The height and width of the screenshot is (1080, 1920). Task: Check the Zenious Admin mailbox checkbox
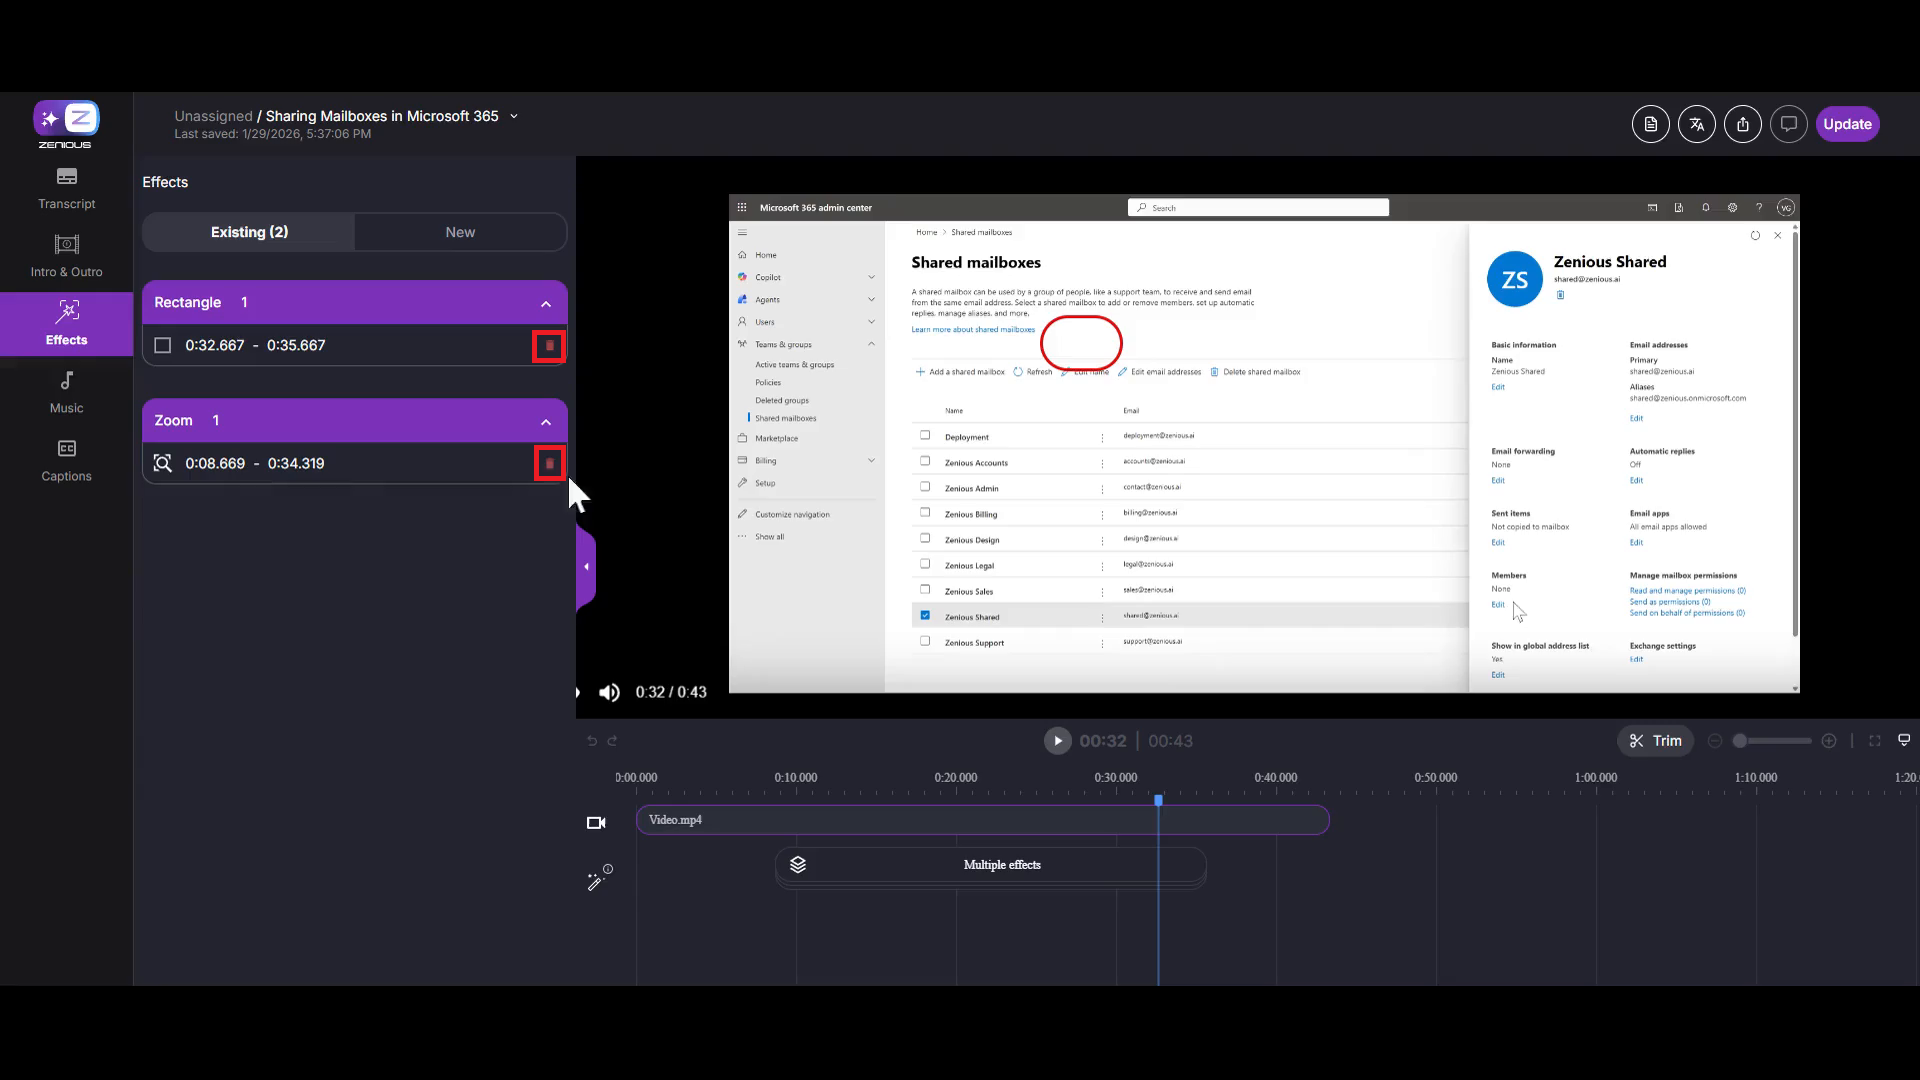click(x=925, y=487)
